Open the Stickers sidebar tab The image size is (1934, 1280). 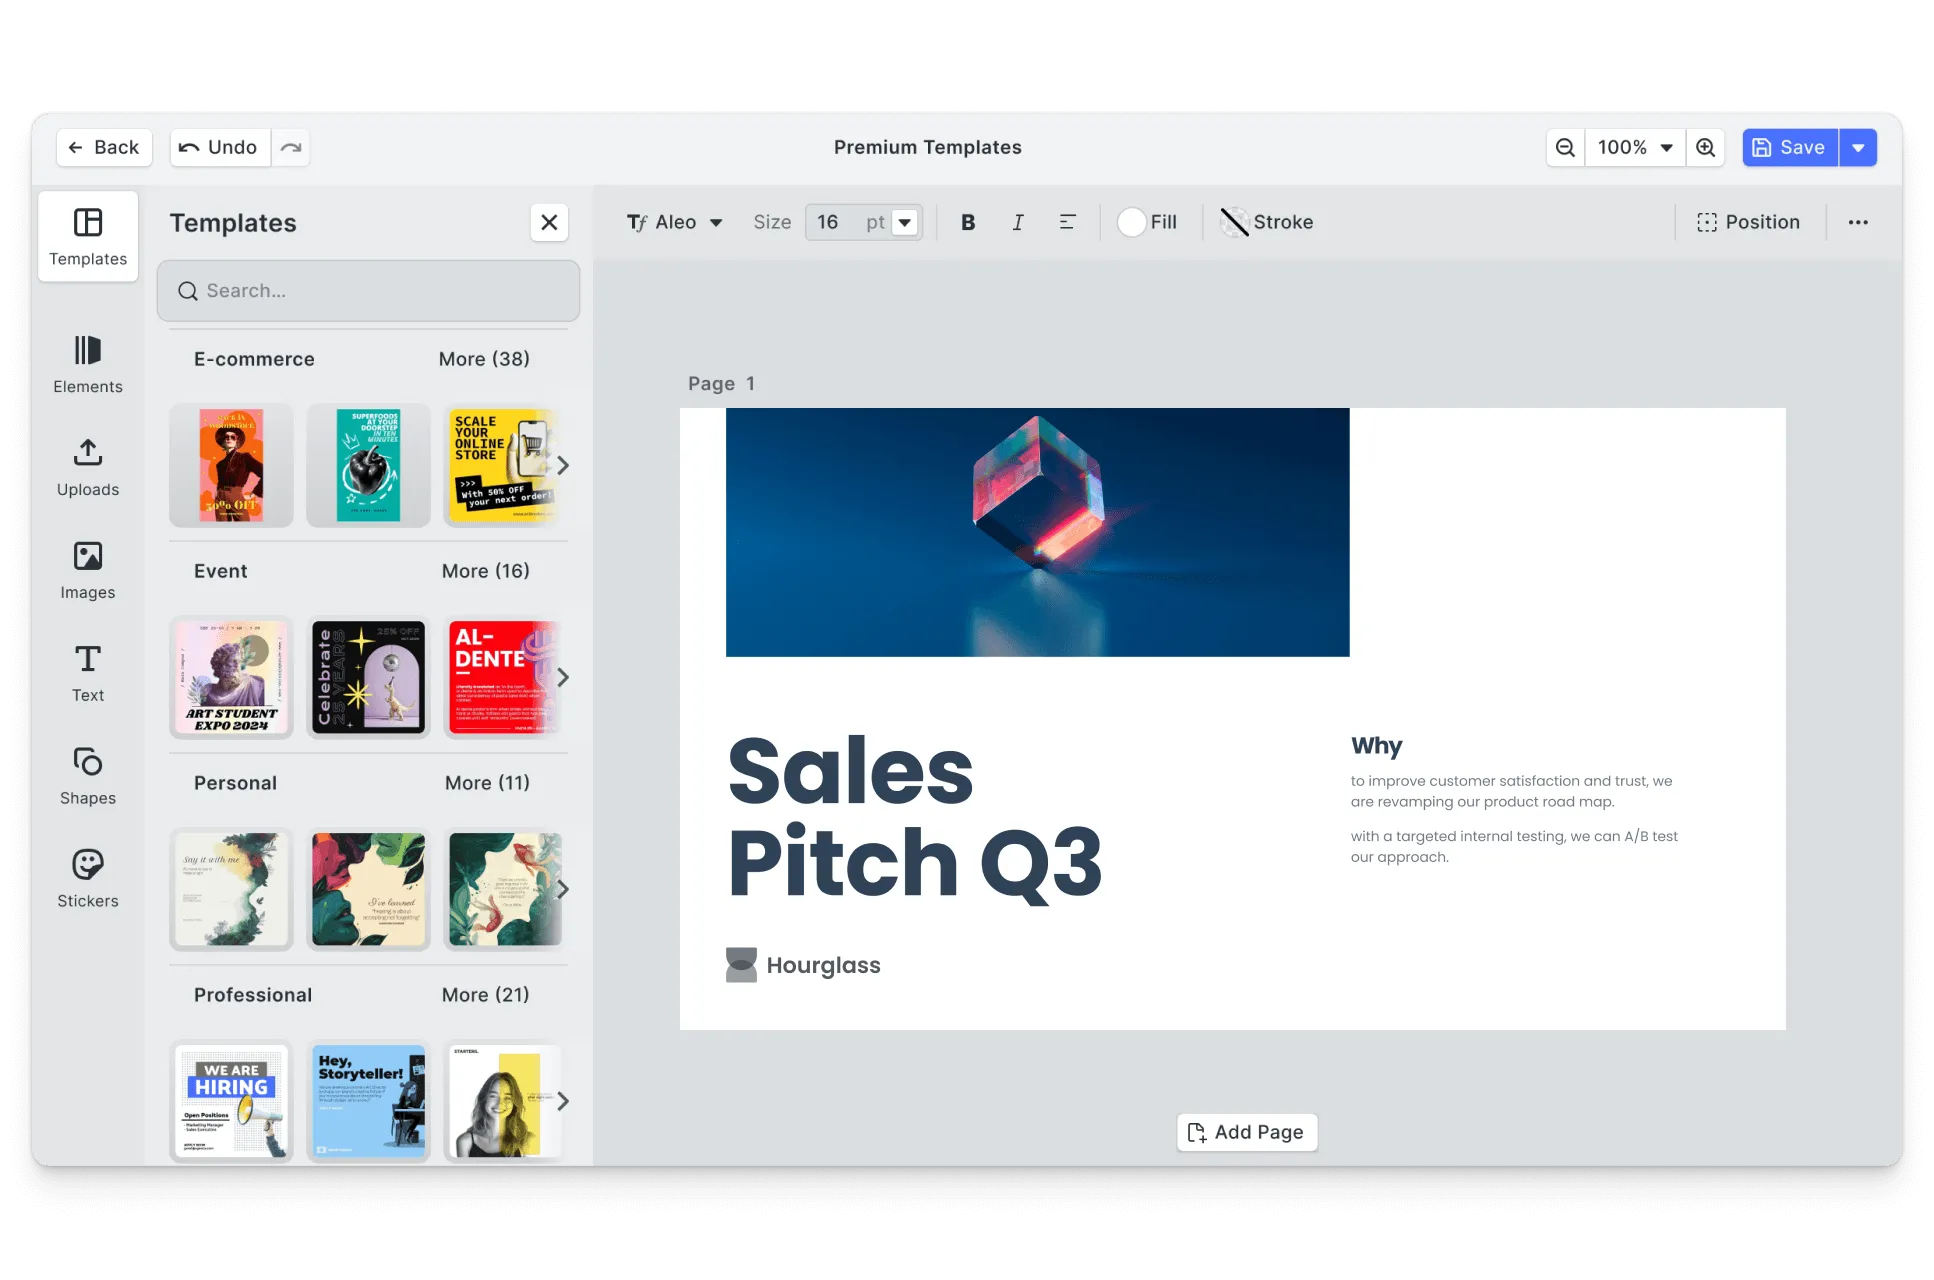(x=88, y=880)
